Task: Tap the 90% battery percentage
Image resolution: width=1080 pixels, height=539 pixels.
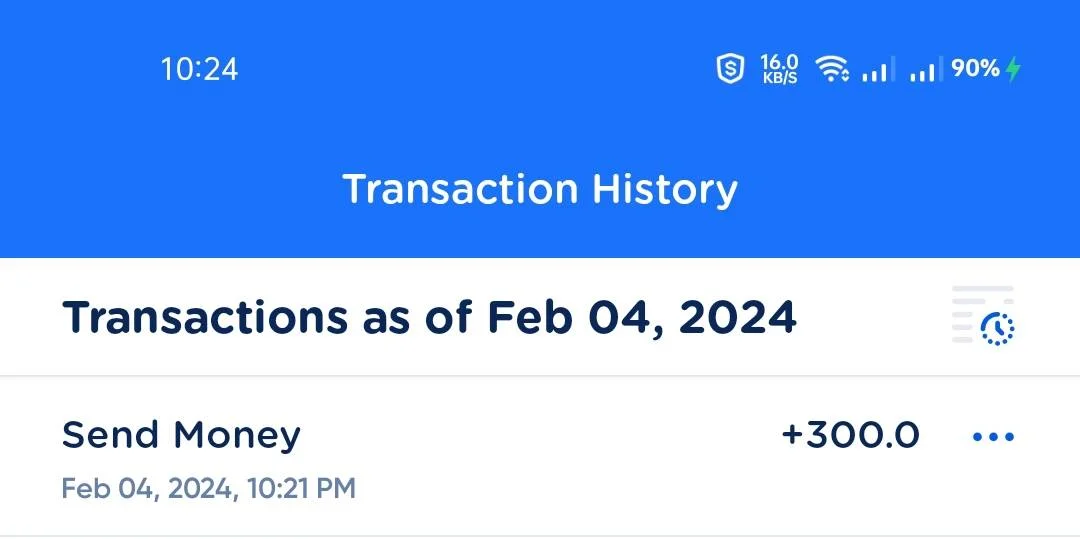Action: (x=975, y=69)
